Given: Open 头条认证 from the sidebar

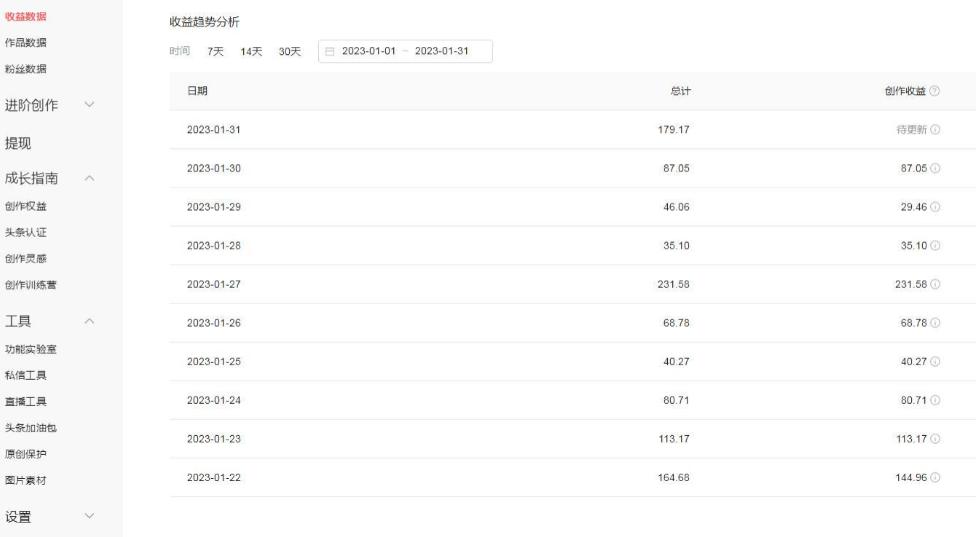Looking at the screenshot, I should tap(25, 233).
